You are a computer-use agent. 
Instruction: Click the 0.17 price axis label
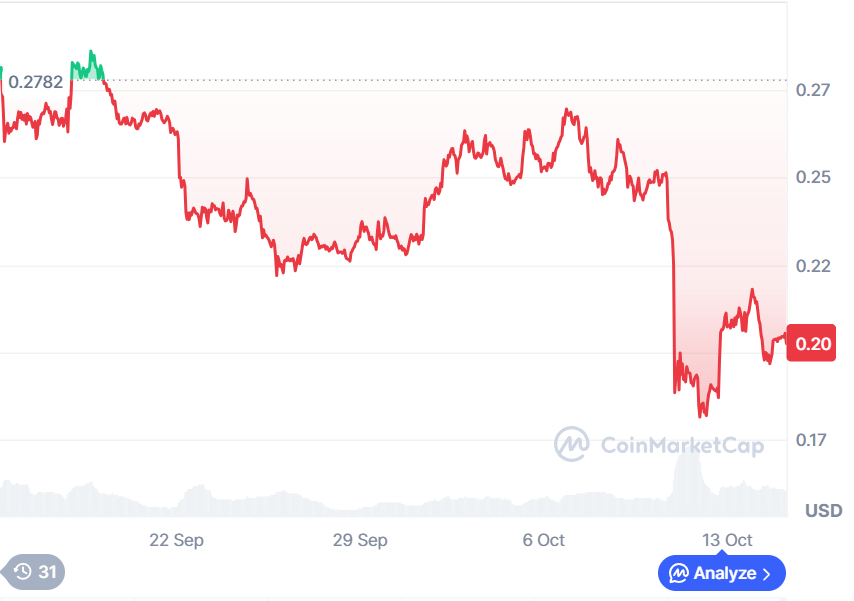click(x=813, y=440)
